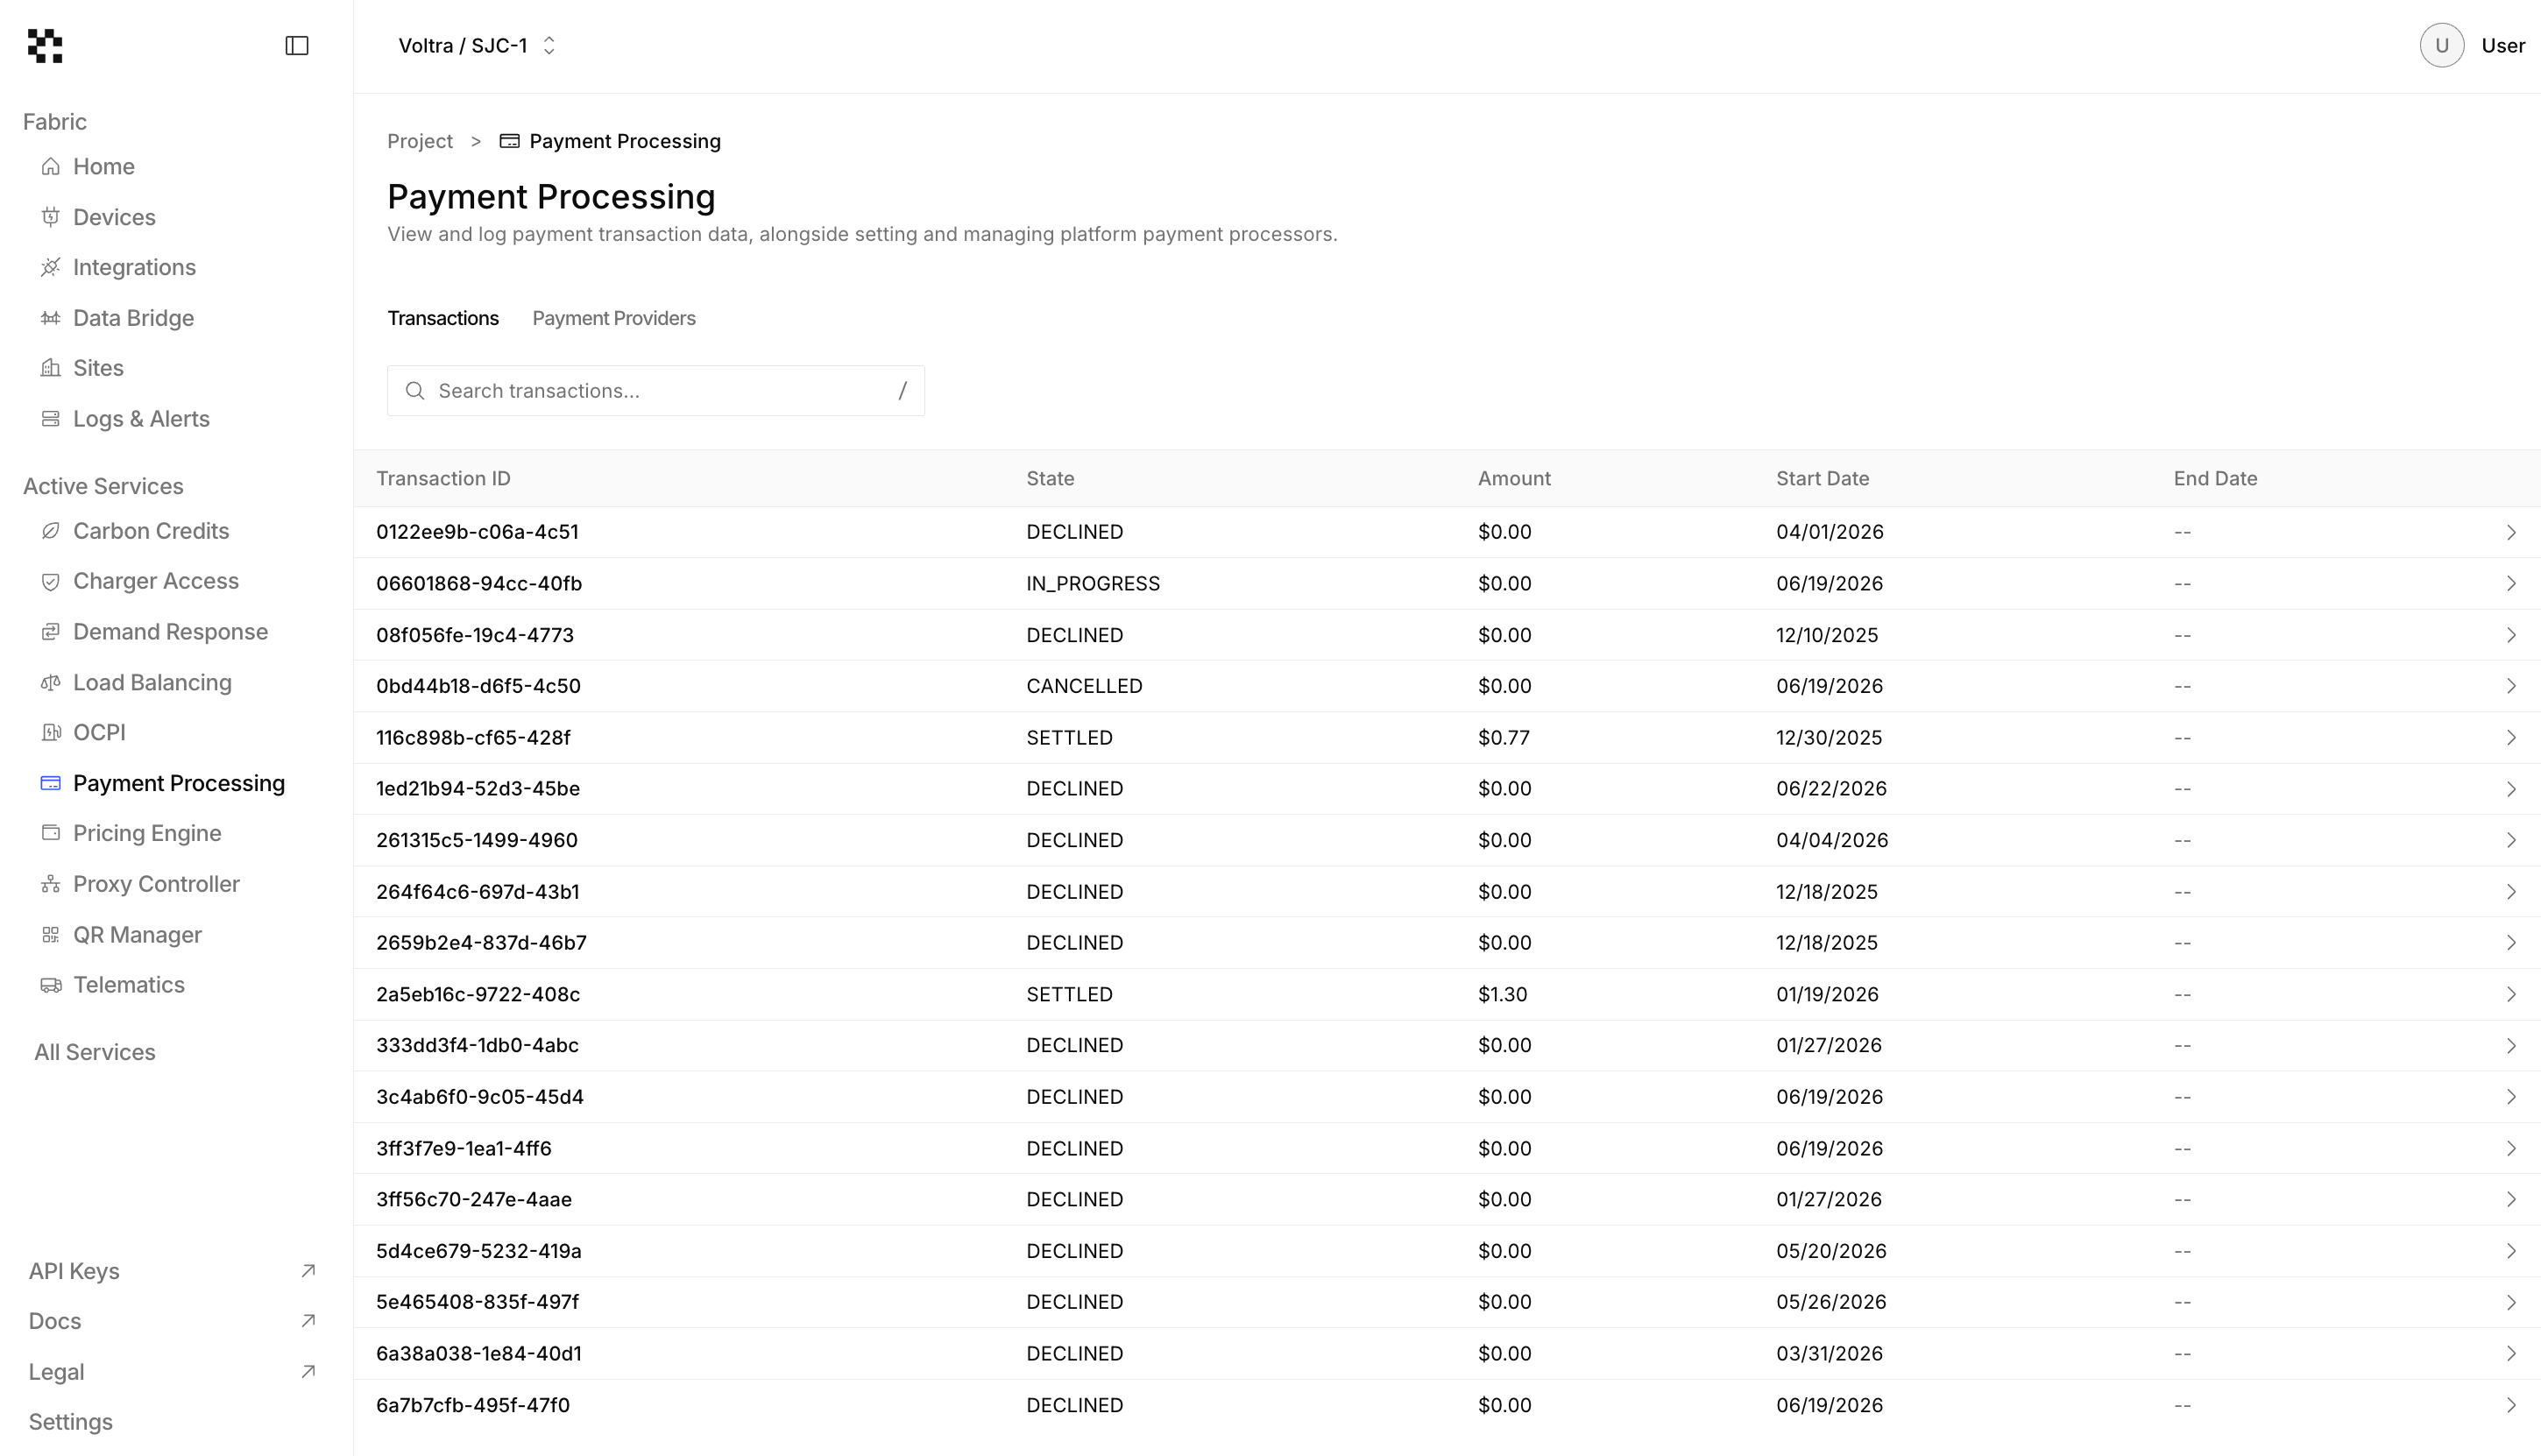The width and height of the screenshot is (2541, 1456).
Task: Open the Data Bridge icon
Action: [51, 318]
